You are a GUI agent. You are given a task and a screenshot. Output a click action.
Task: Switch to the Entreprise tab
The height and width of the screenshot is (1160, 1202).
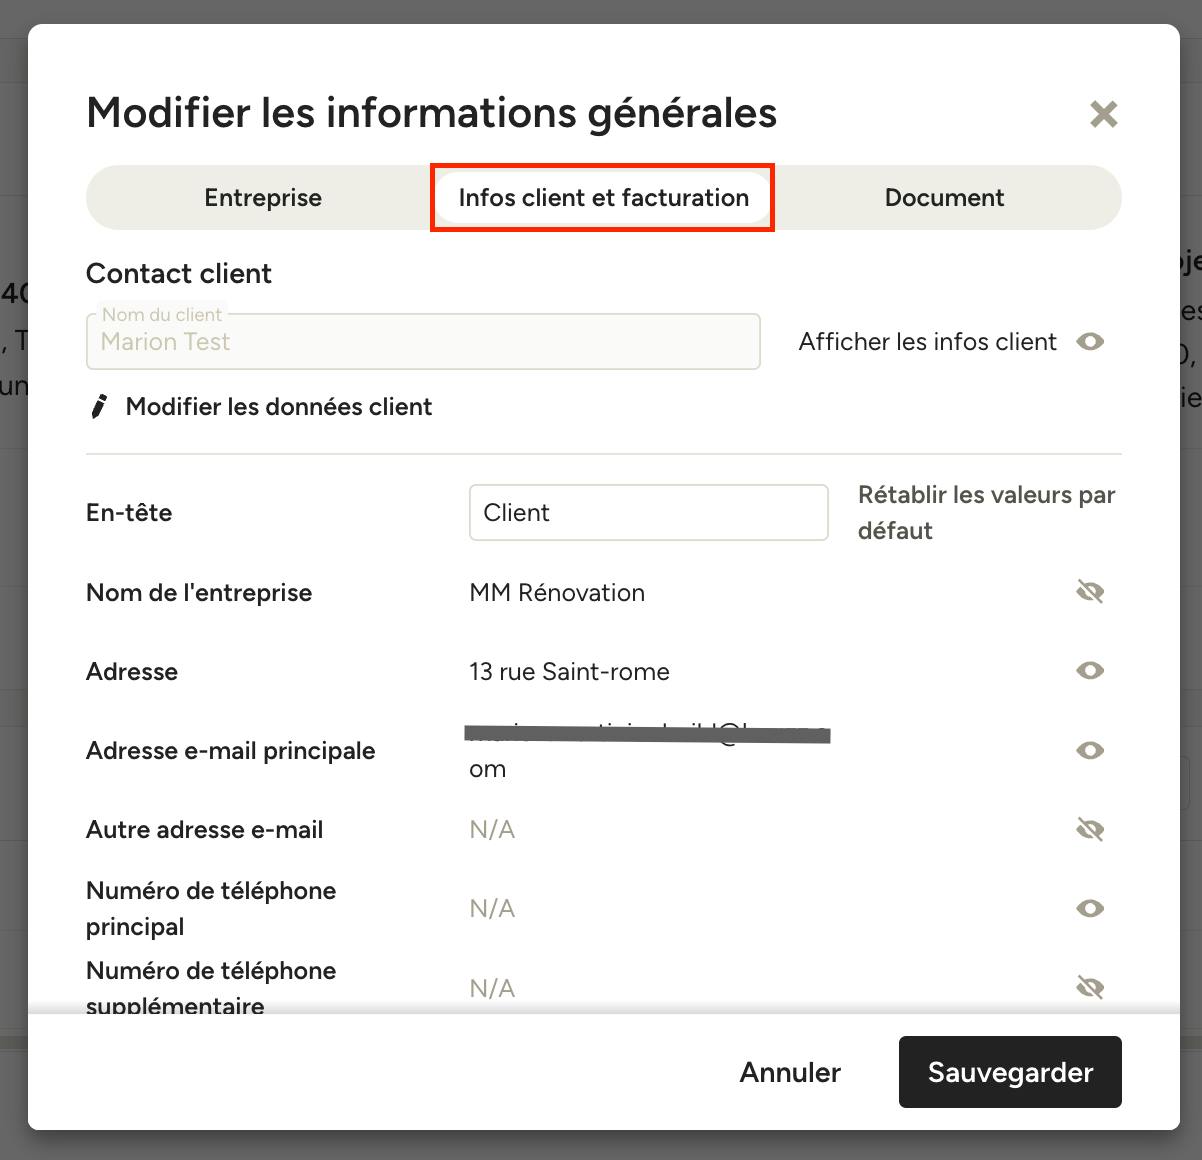(263, 198)
